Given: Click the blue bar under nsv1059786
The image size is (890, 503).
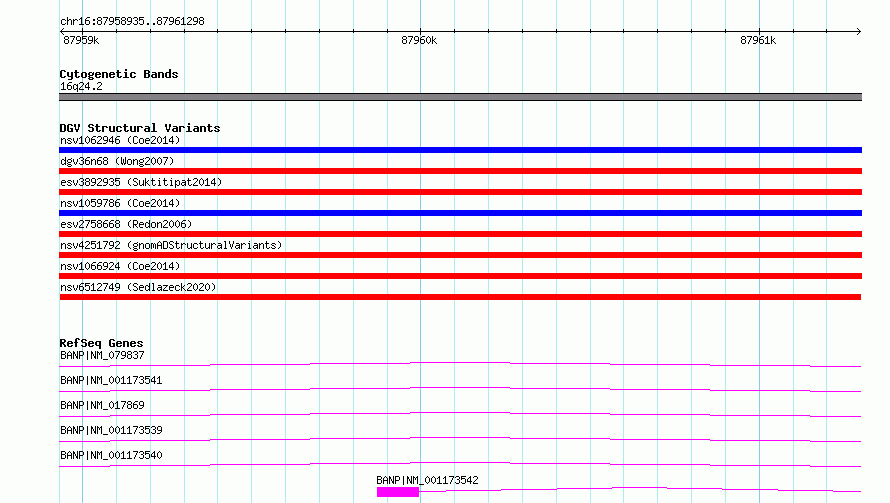Looking at the screenshot, I should pyautogui.click(x=460, y=213).
